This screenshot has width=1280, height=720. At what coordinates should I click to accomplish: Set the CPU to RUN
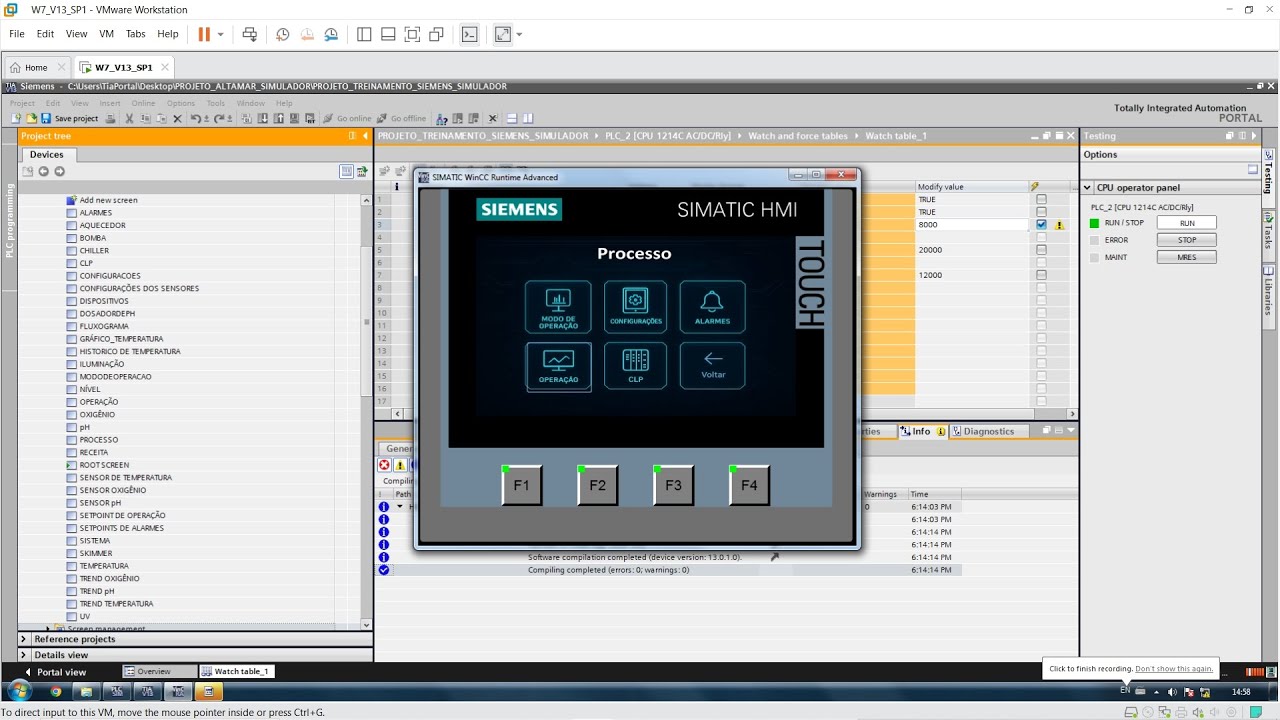click(1186, 223)
